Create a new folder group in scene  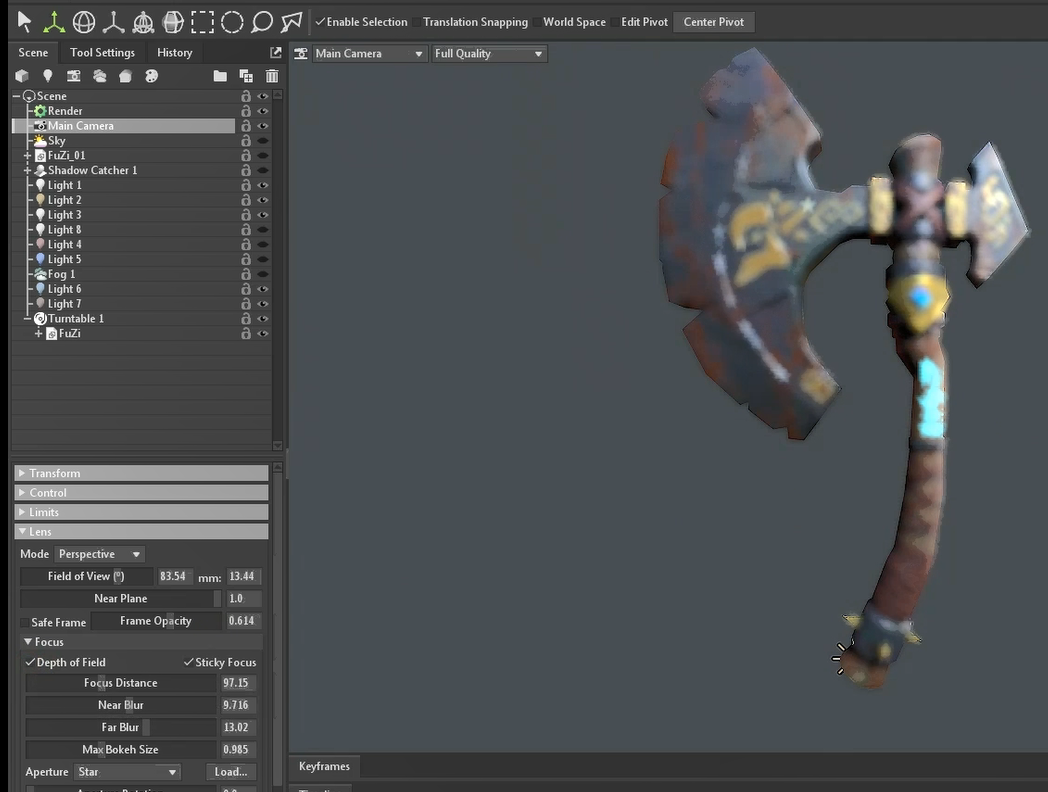[x=220, y=76]
